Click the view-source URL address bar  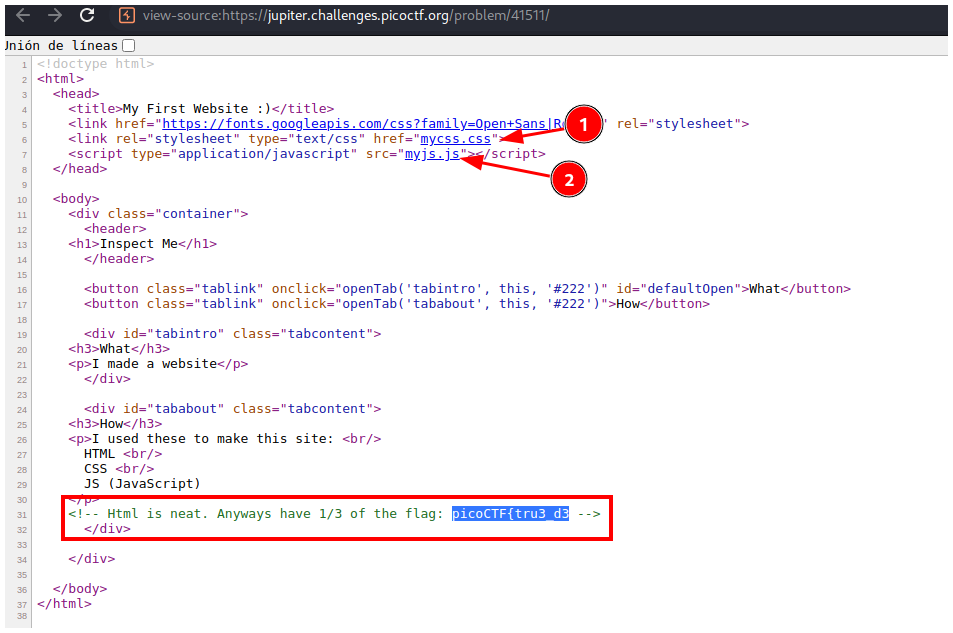(x=345, y=16)
